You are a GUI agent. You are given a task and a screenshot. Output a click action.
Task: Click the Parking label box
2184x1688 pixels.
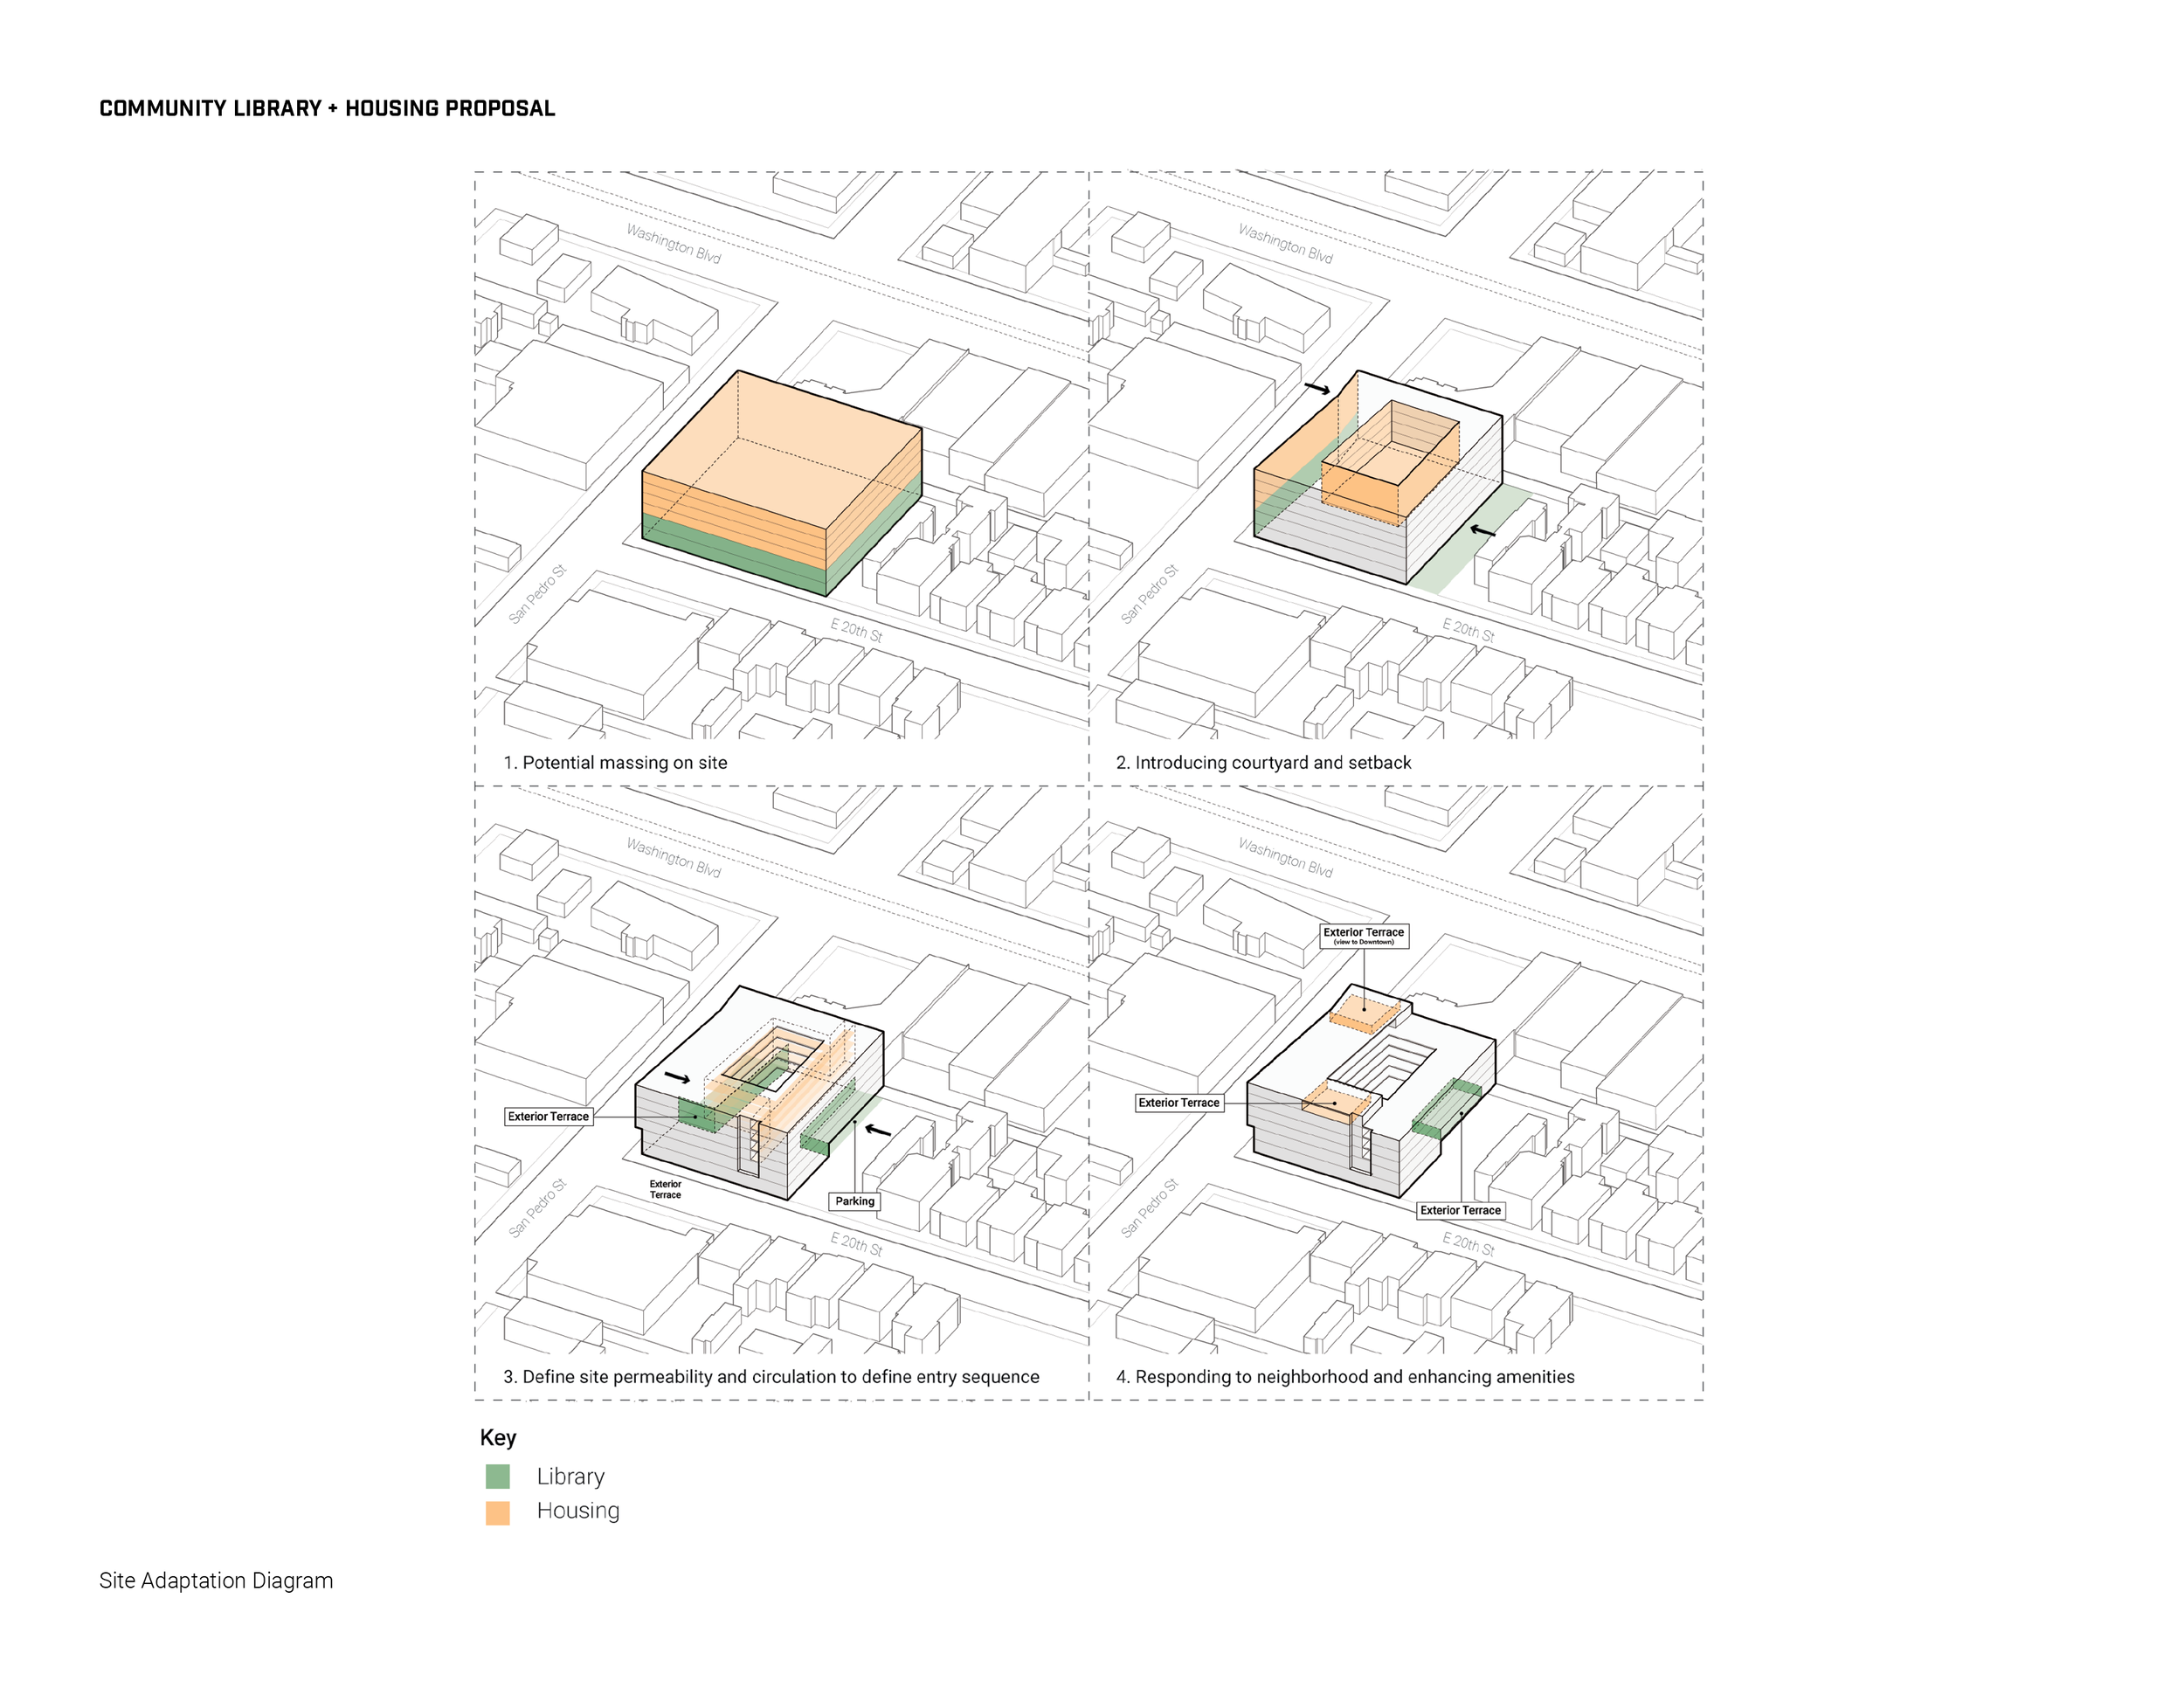[x=854, y=1201]
